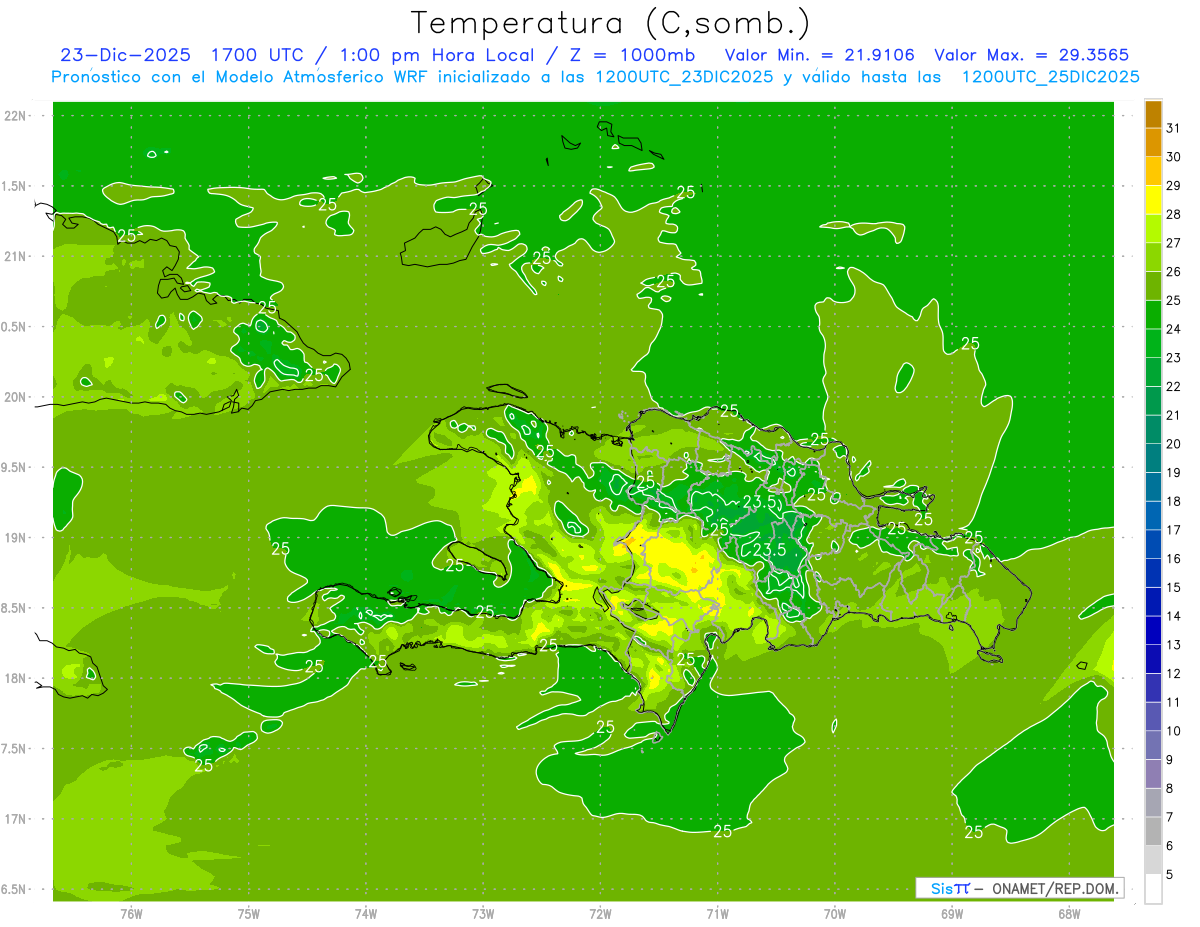Click the legend value 8

(x=1170, y=788)
